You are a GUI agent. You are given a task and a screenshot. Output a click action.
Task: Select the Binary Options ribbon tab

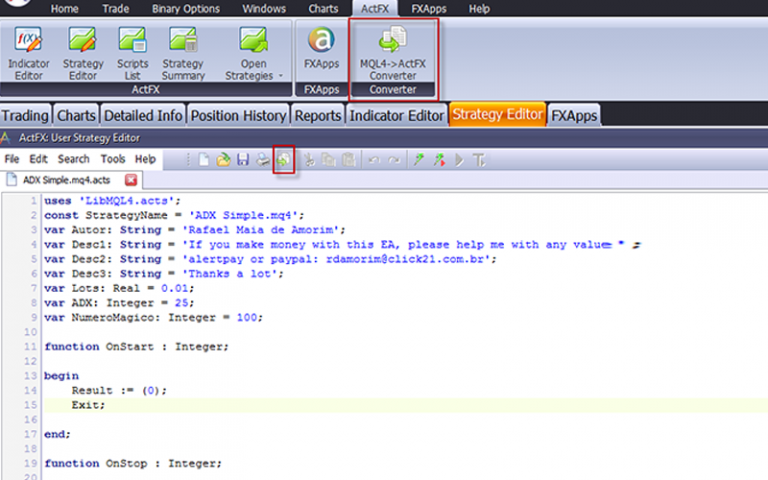(186, 9)
